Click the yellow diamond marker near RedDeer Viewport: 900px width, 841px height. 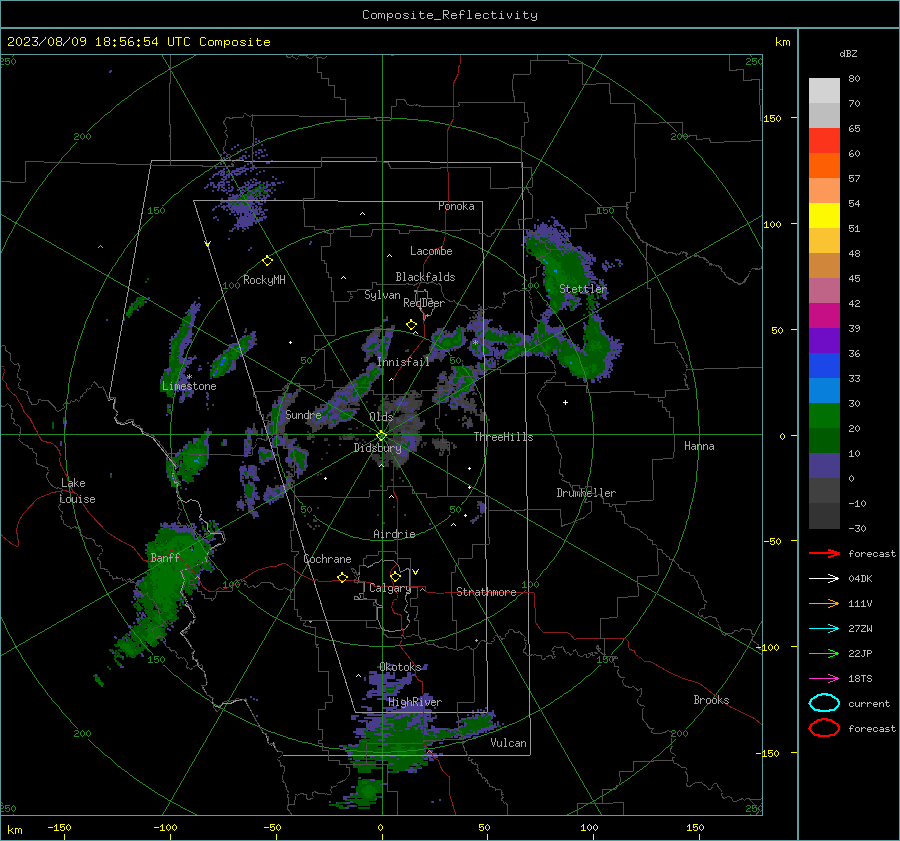coord(411,325)
